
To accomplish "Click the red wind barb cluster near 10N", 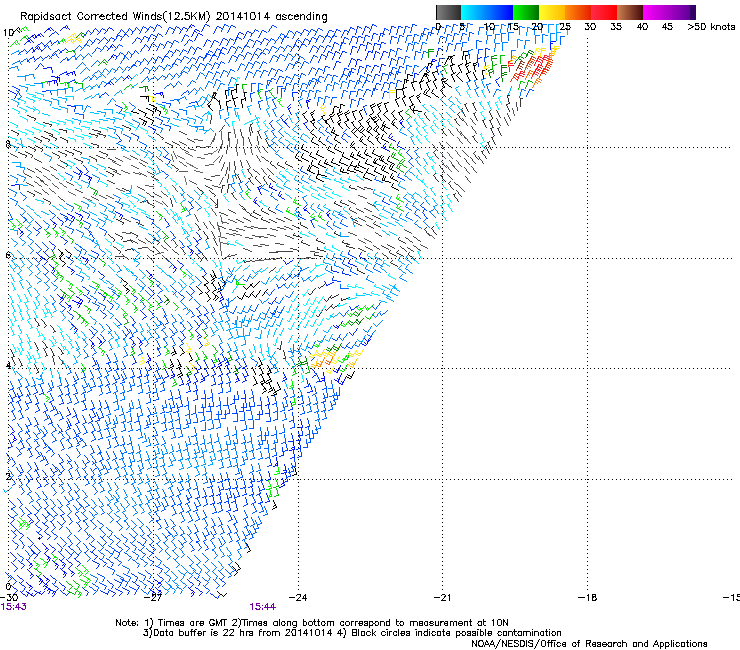I will pos(531,66).
